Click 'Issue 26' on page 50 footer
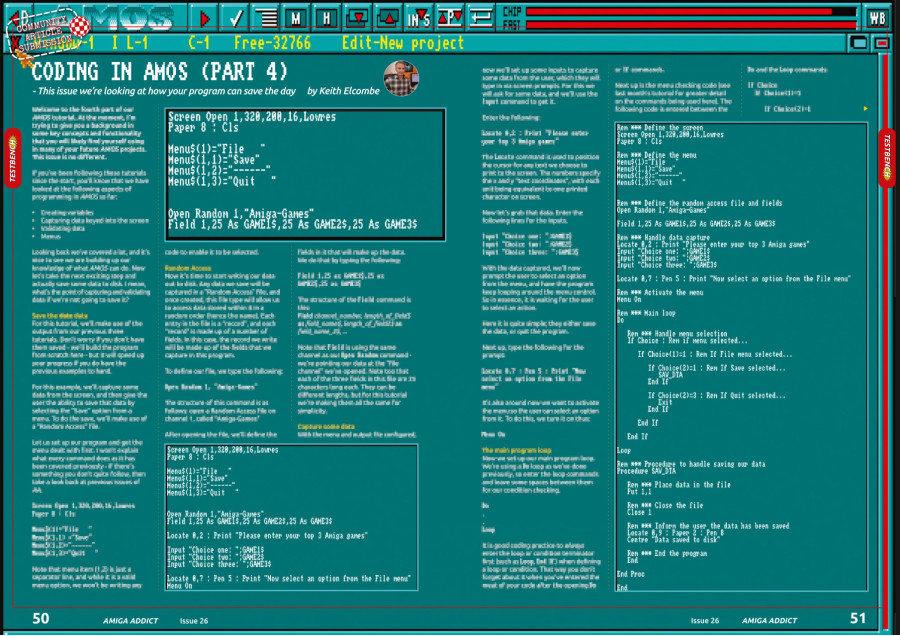Screen dimensions: 900x636 click(194, 621)
